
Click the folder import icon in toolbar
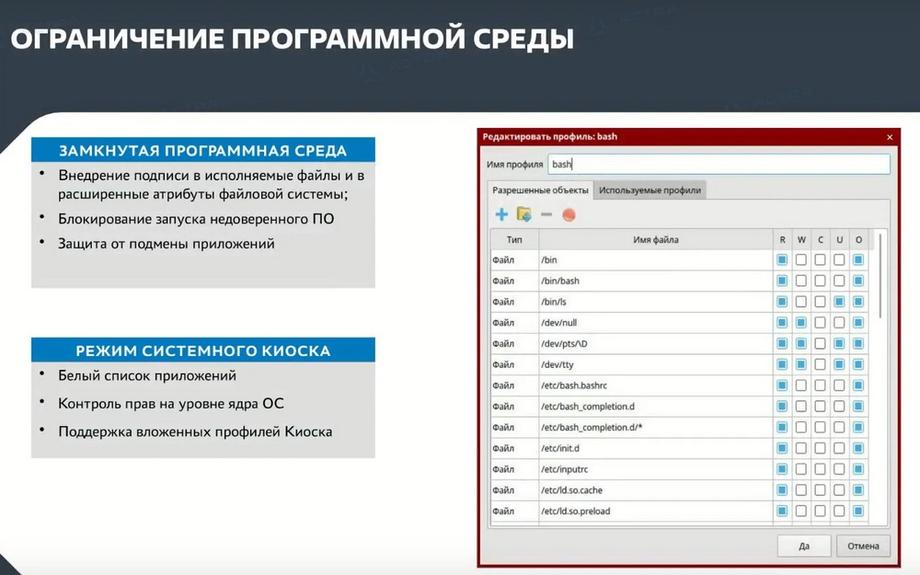pyautogui.click(x=524, y=215)
